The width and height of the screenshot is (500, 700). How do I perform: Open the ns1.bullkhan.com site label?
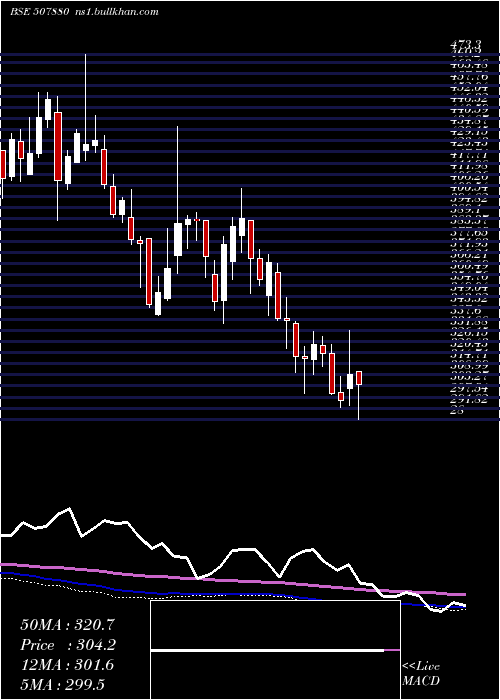coord(115,12)
